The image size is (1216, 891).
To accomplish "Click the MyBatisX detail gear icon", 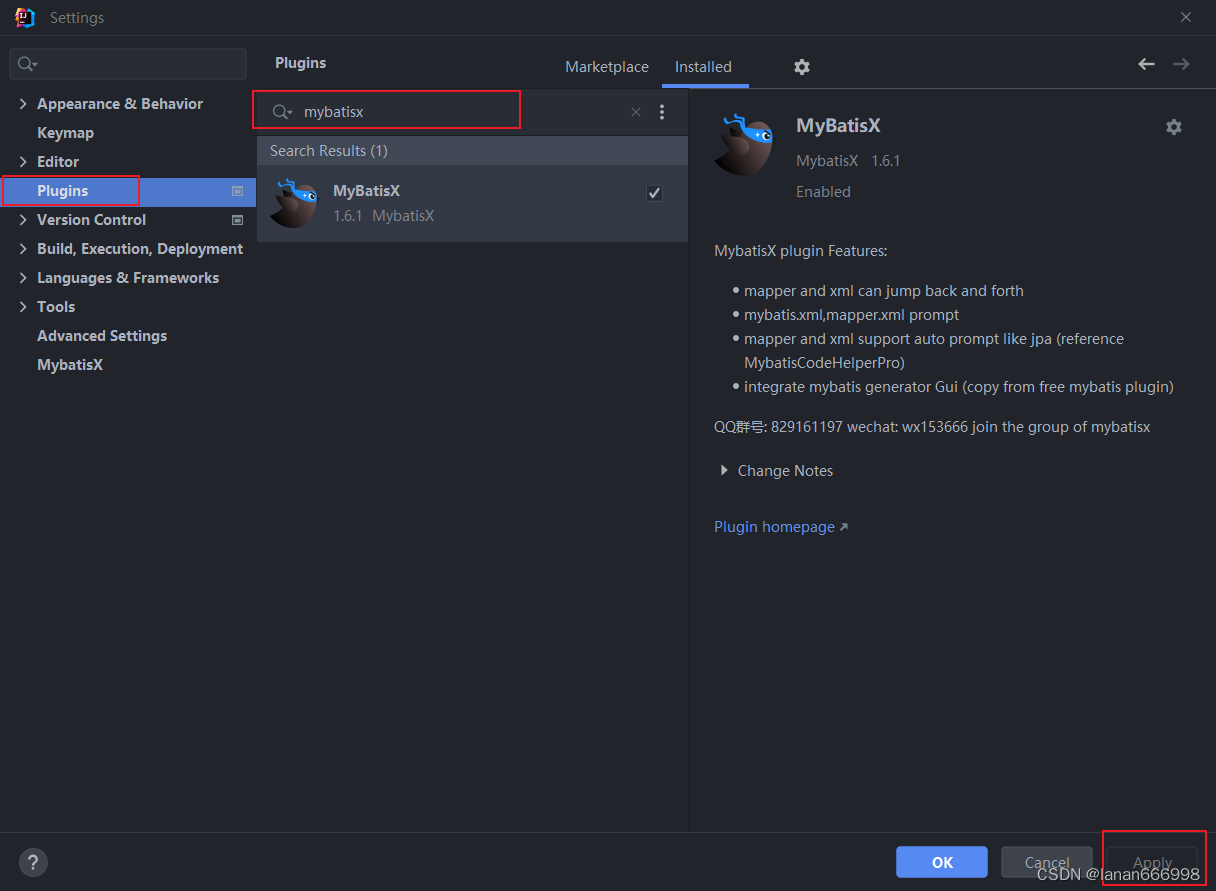I will pyautogui.click(x=1174, y=127).
